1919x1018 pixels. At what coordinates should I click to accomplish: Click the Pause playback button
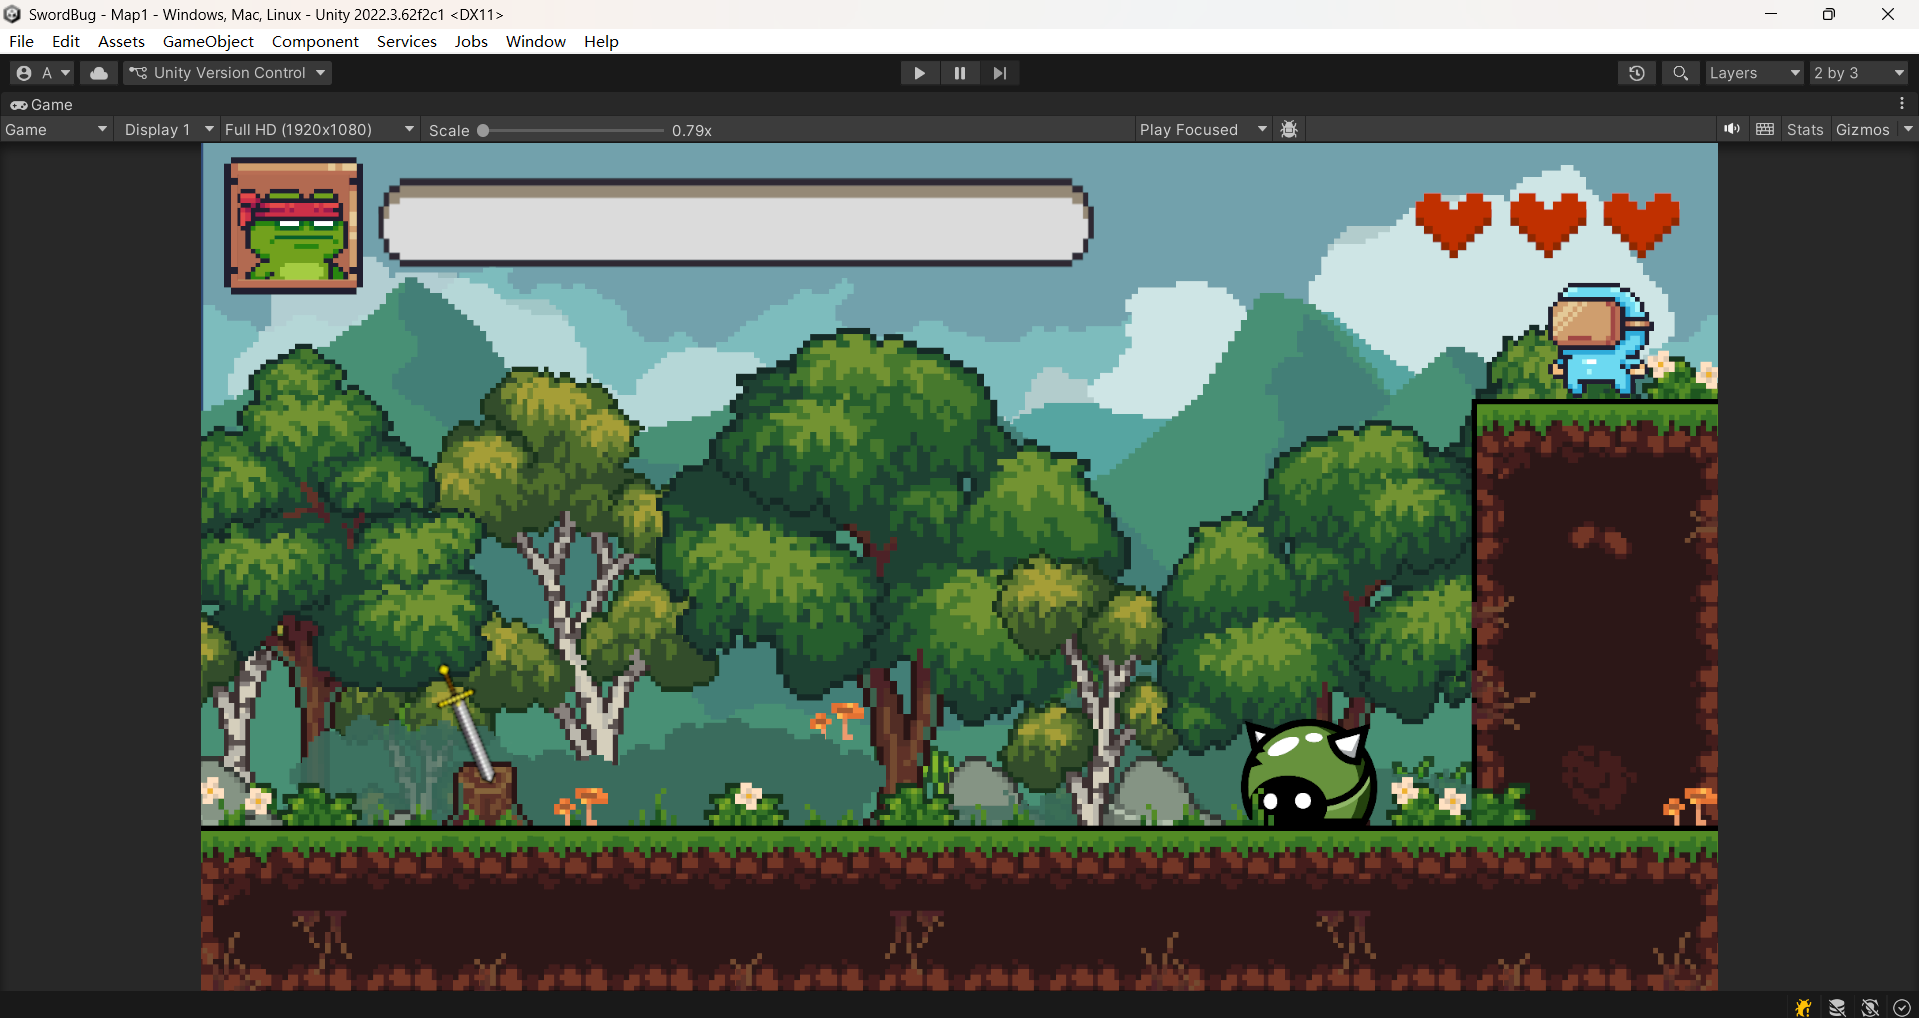tap(959, 73)
